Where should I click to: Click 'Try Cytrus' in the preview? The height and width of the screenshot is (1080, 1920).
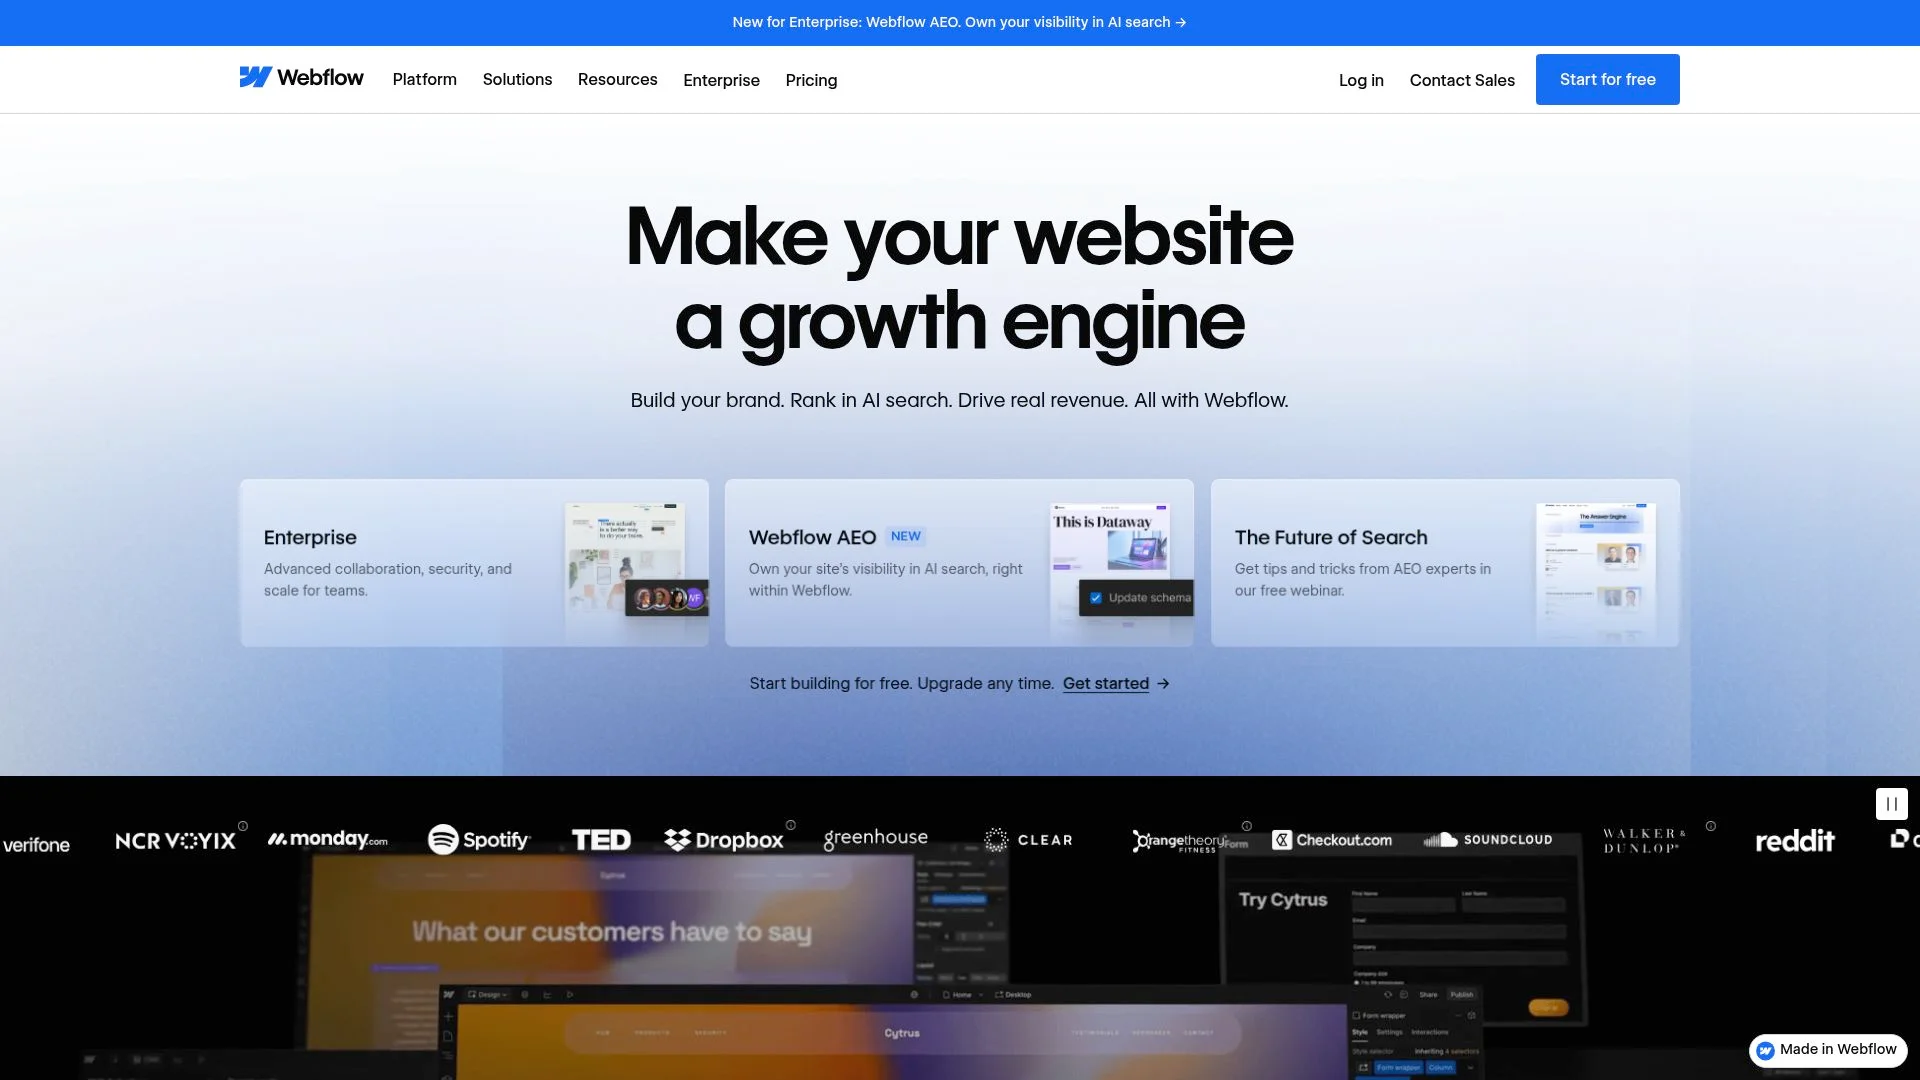click(x=1283, y=900)
